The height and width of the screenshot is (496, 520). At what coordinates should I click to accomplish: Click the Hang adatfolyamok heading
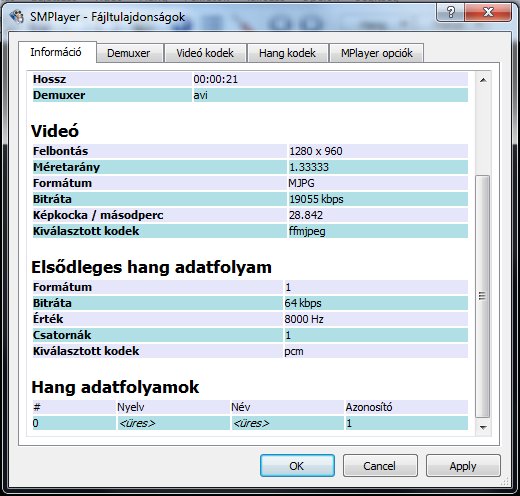115,387
